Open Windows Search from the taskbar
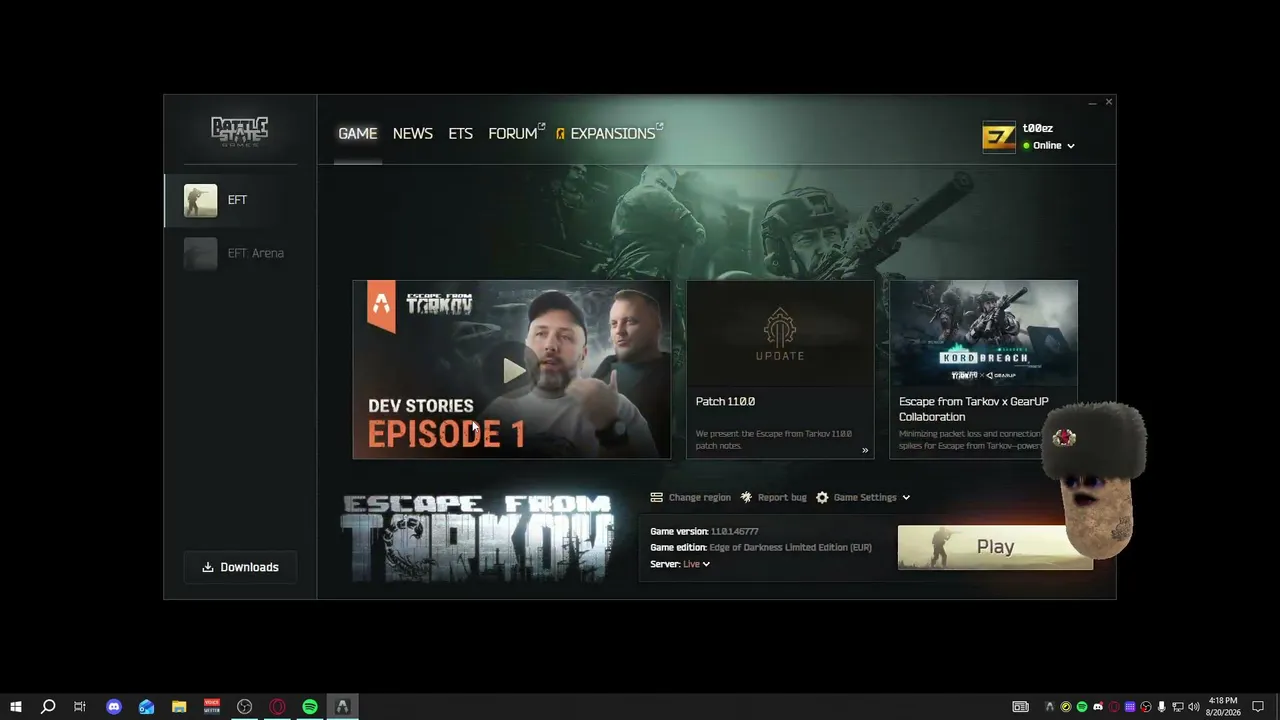Screen dimensions: 1280x720 (48, 707)
